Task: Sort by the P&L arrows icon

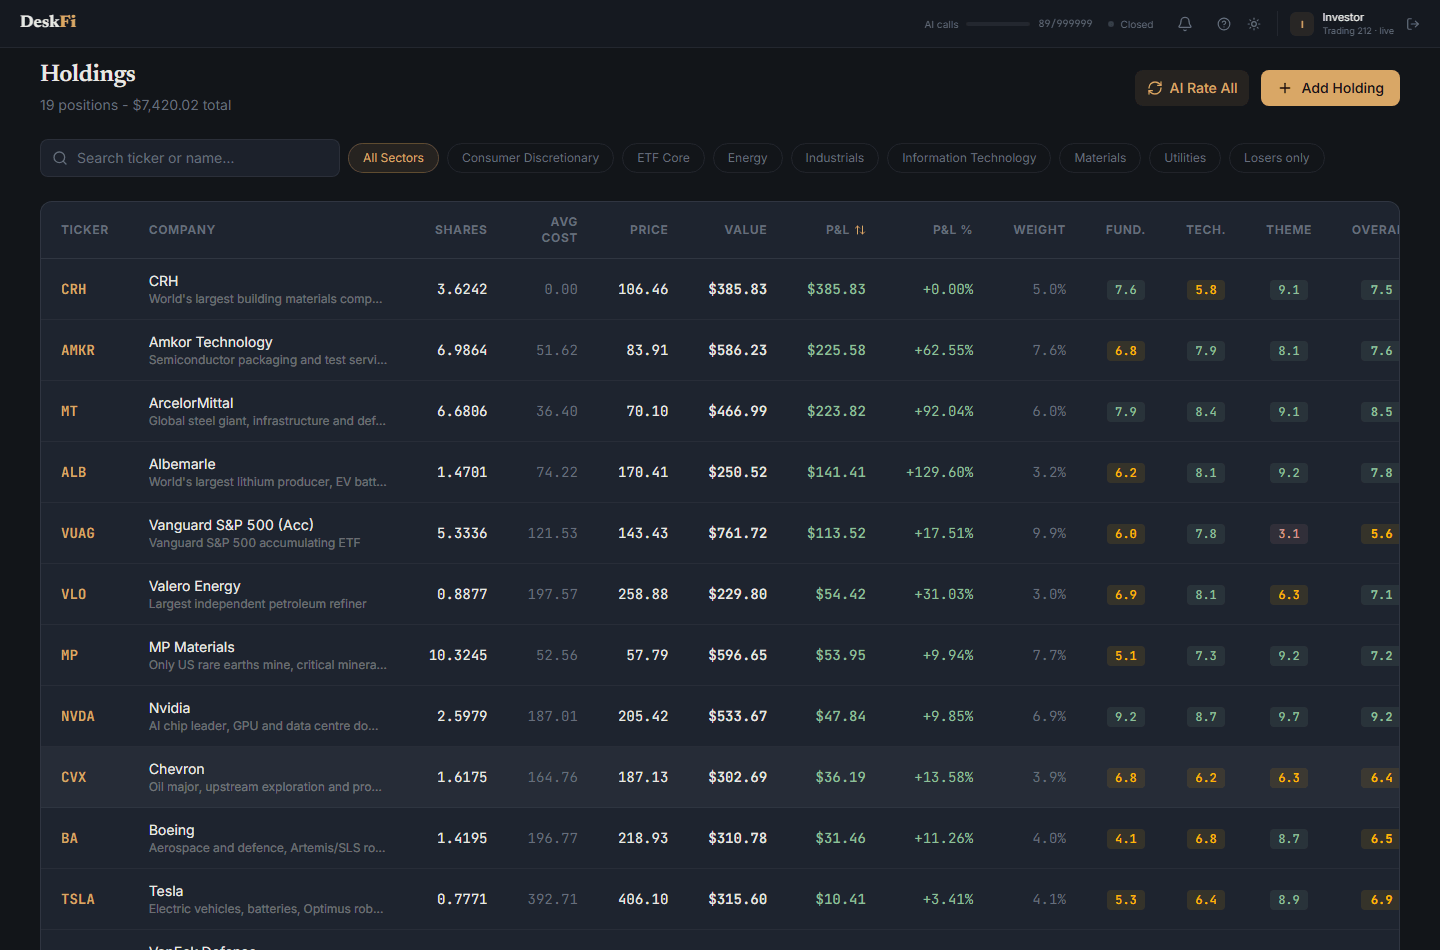Action: 860,230
